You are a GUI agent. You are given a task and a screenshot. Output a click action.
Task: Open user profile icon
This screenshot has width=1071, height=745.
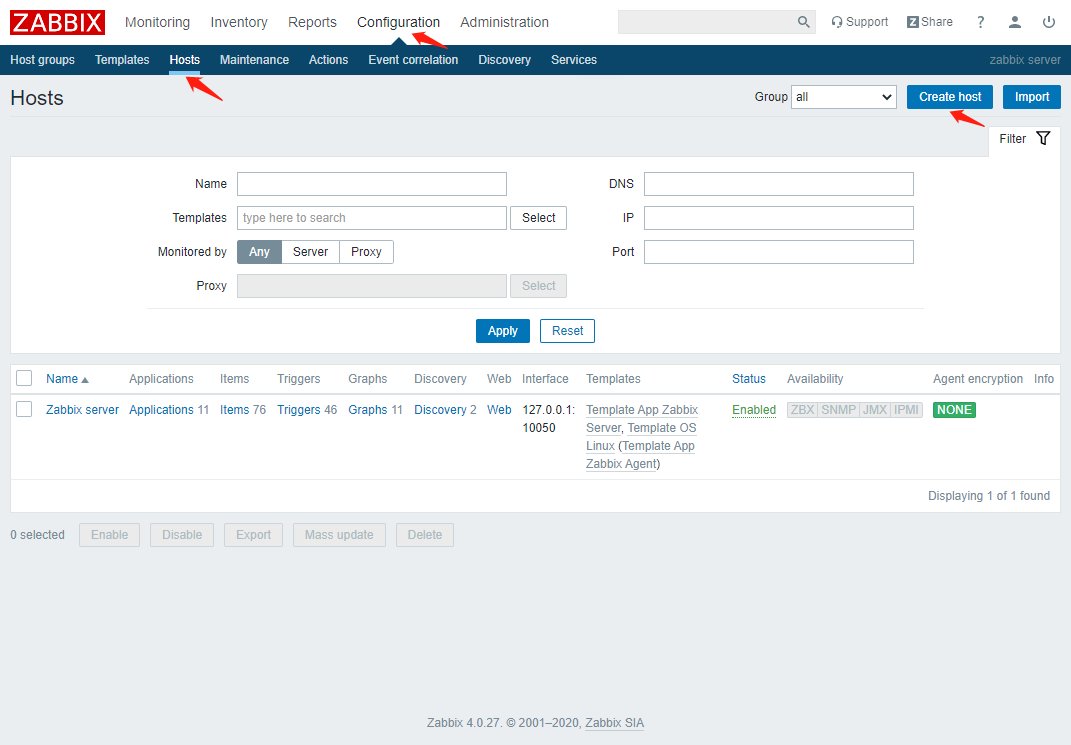coord(1015,22)
